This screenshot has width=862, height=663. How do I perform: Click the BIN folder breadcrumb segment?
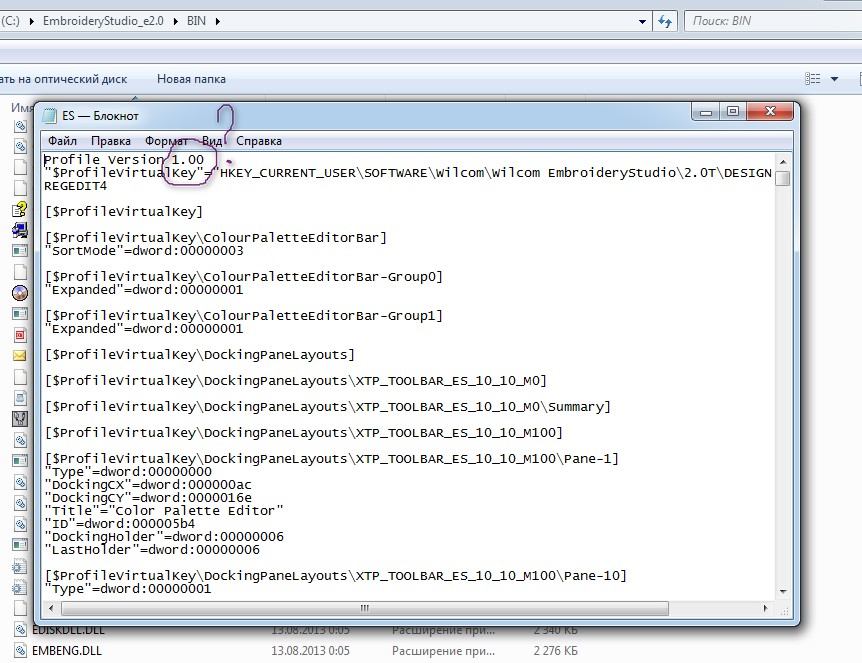point(196,21)
